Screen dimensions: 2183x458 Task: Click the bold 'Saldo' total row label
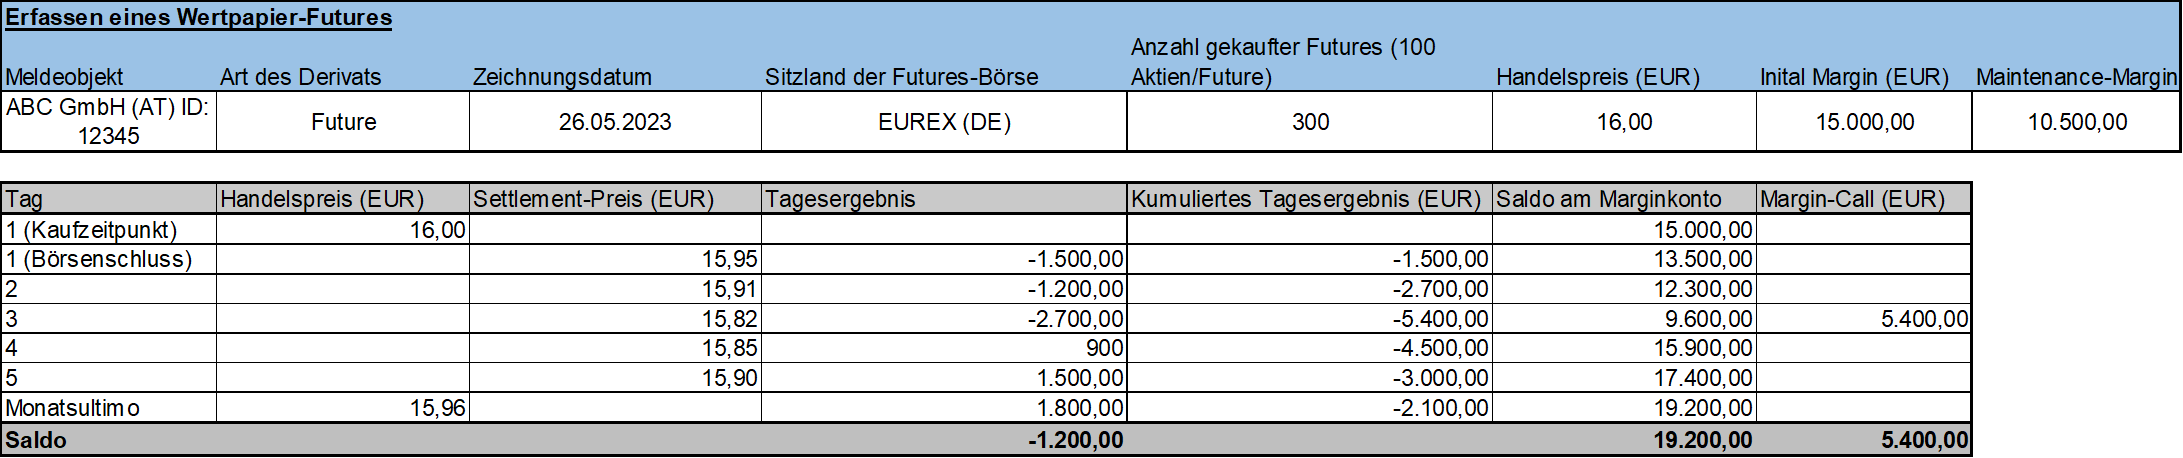(36, 440)
